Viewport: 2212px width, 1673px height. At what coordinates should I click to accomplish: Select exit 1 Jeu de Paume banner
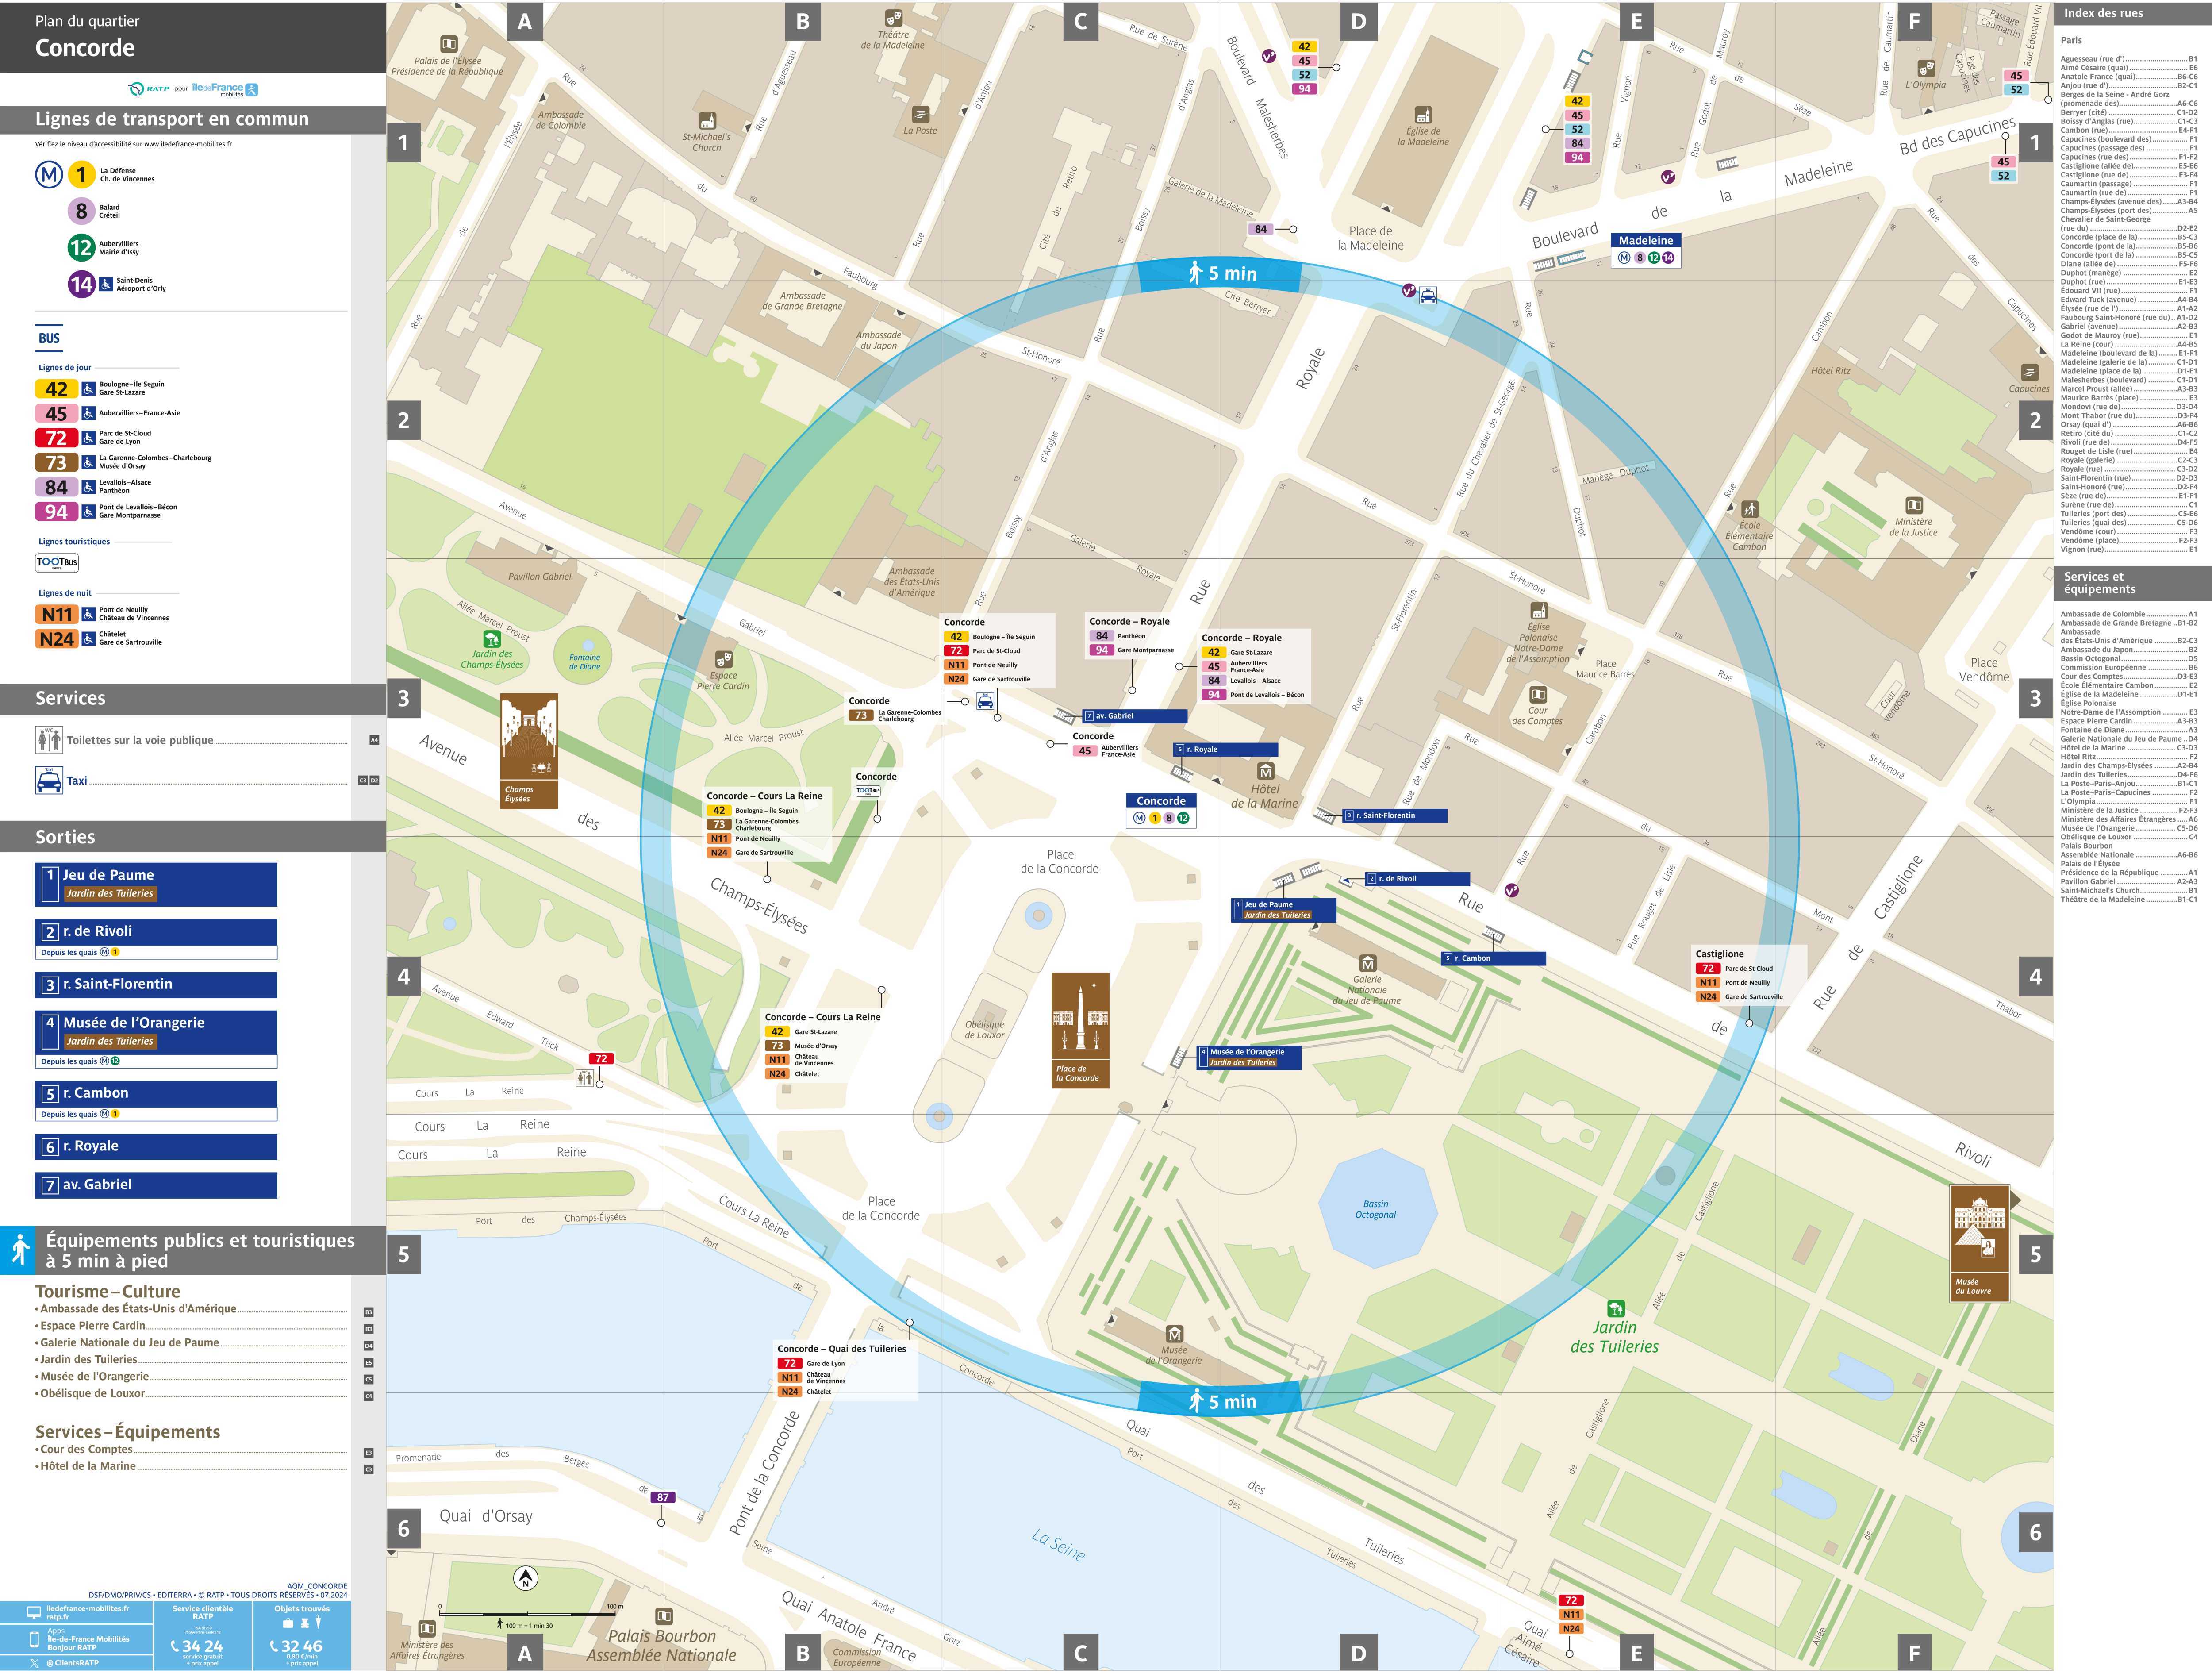point(155,884)
